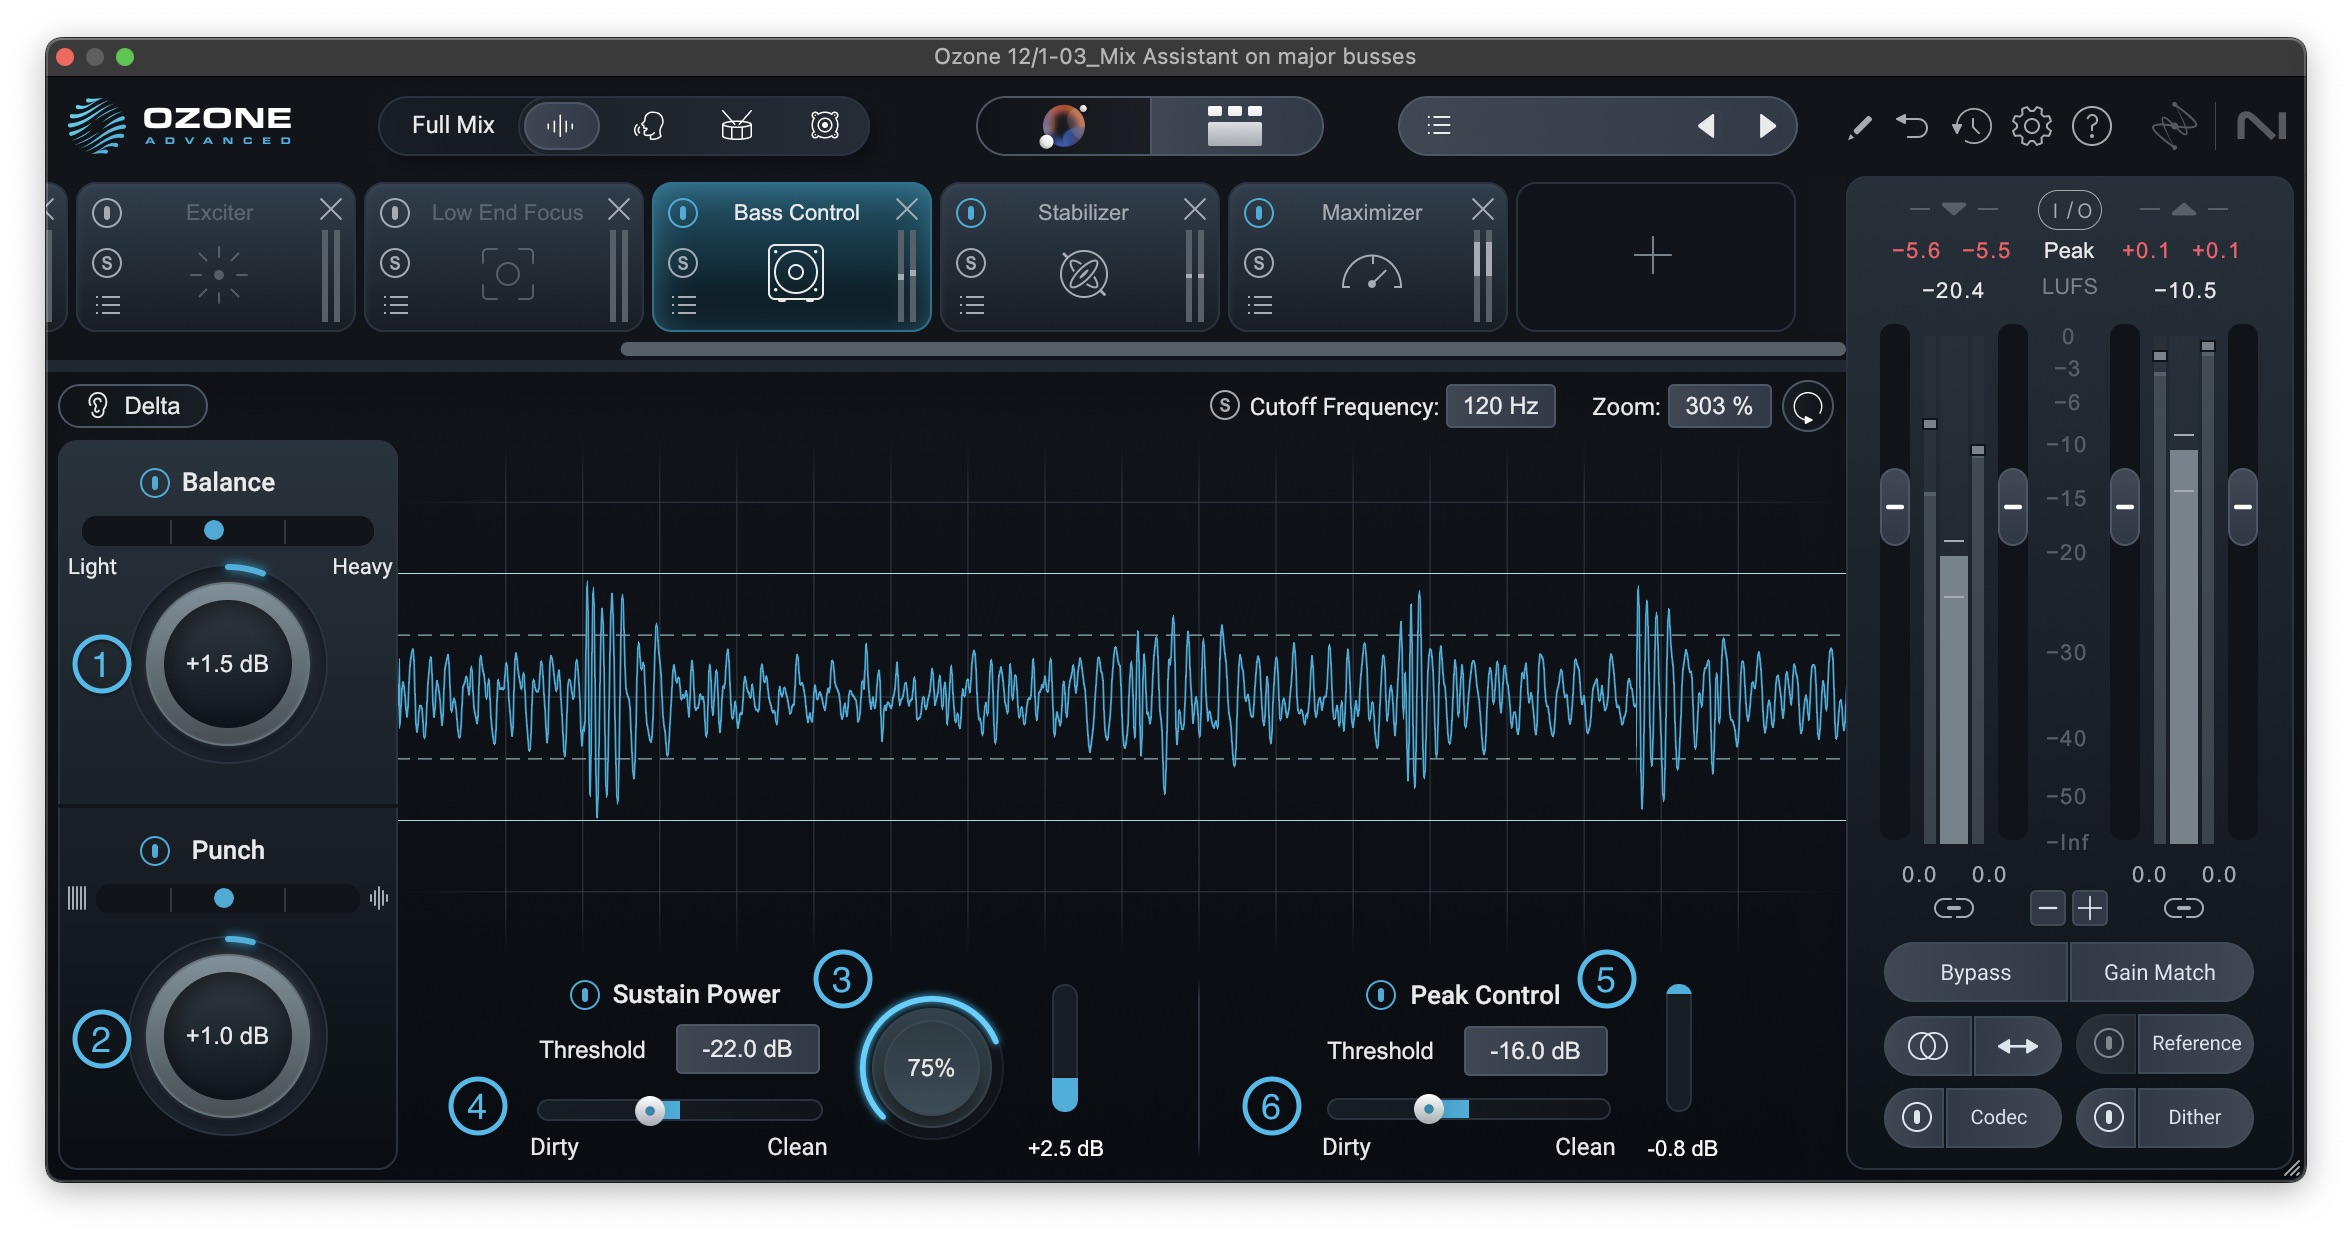Viewport: 2352px width, 1236px height.
Task: Edit Sustain Power threshold -22.0 dB
Action: click(747, 1049)
